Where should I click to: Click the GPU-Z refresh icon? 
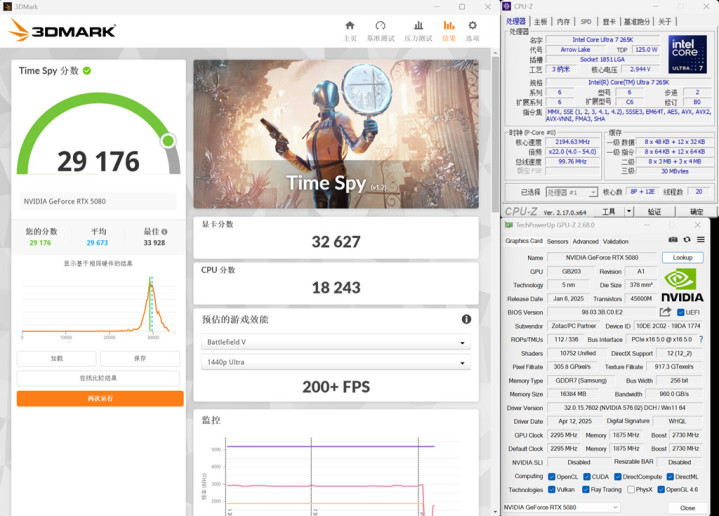686,240
